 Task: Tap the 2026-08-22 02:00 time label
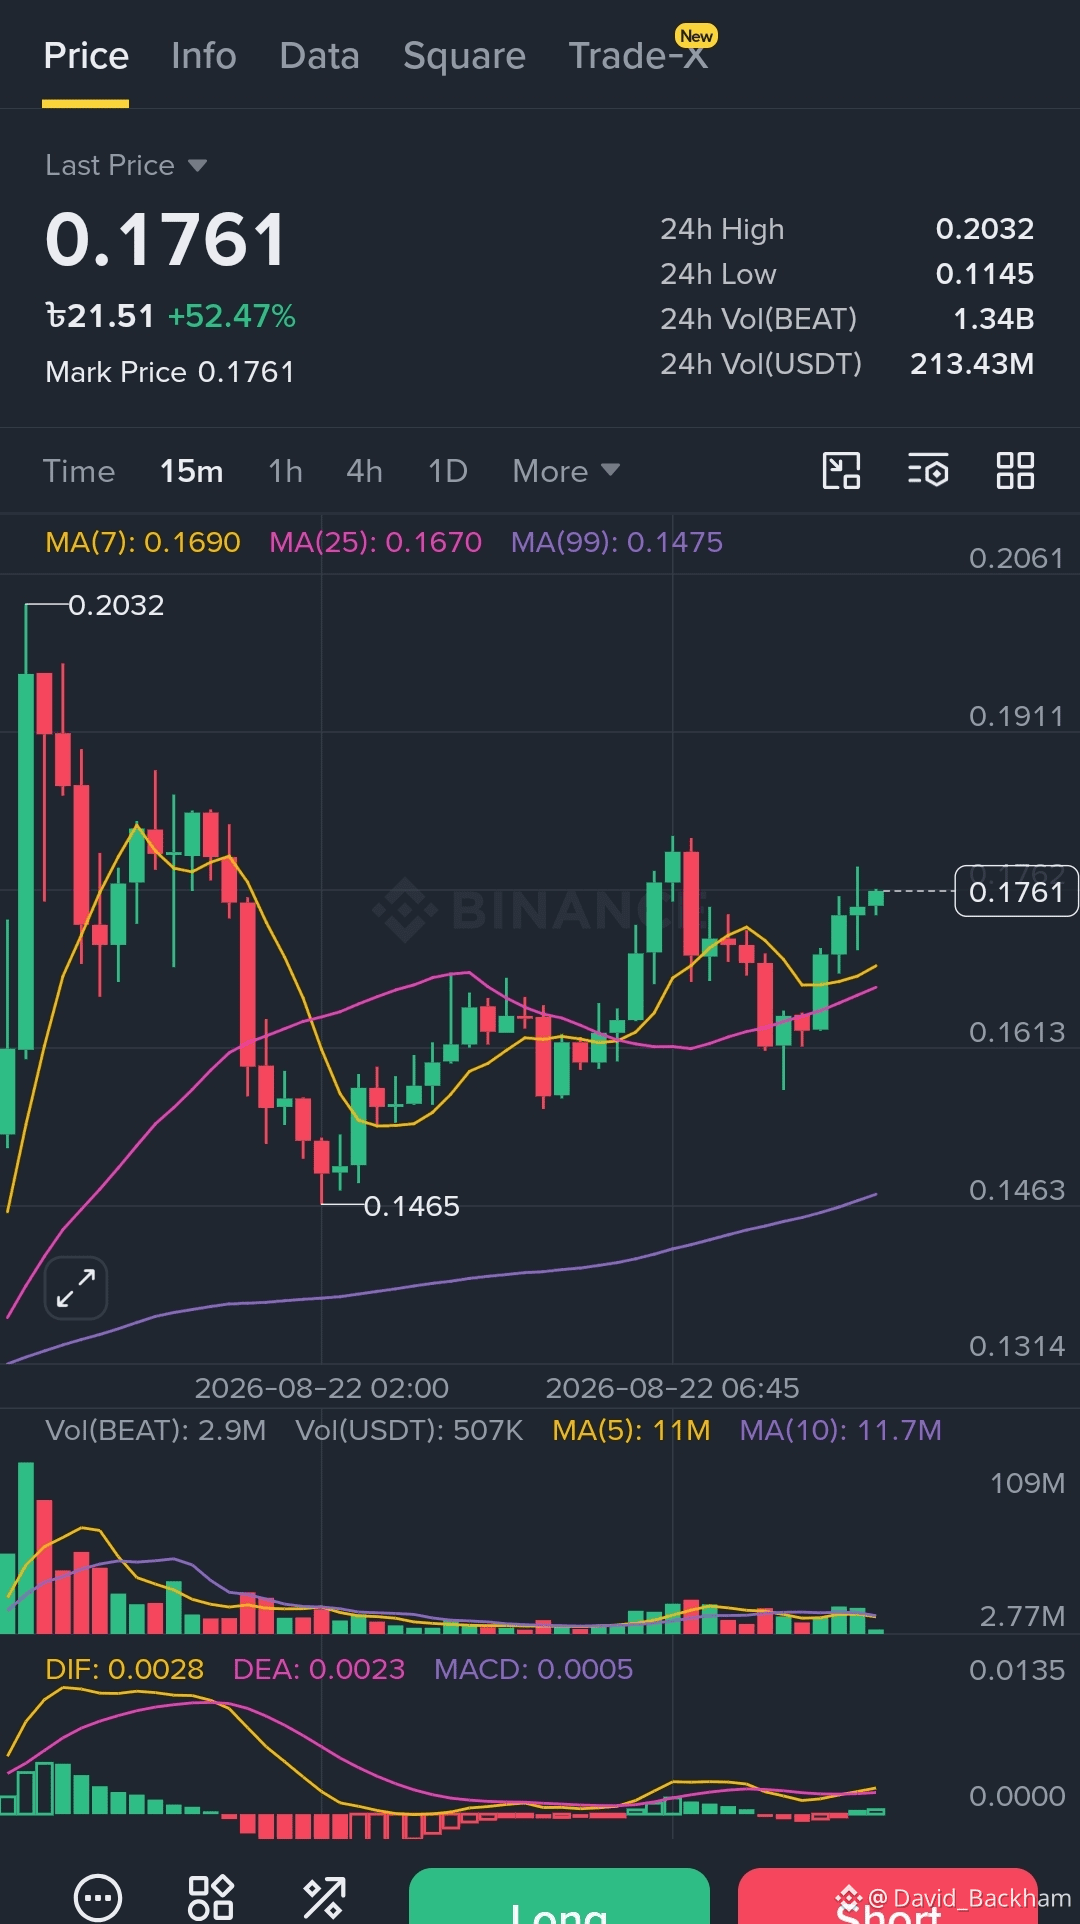[x=322, y=1388]
